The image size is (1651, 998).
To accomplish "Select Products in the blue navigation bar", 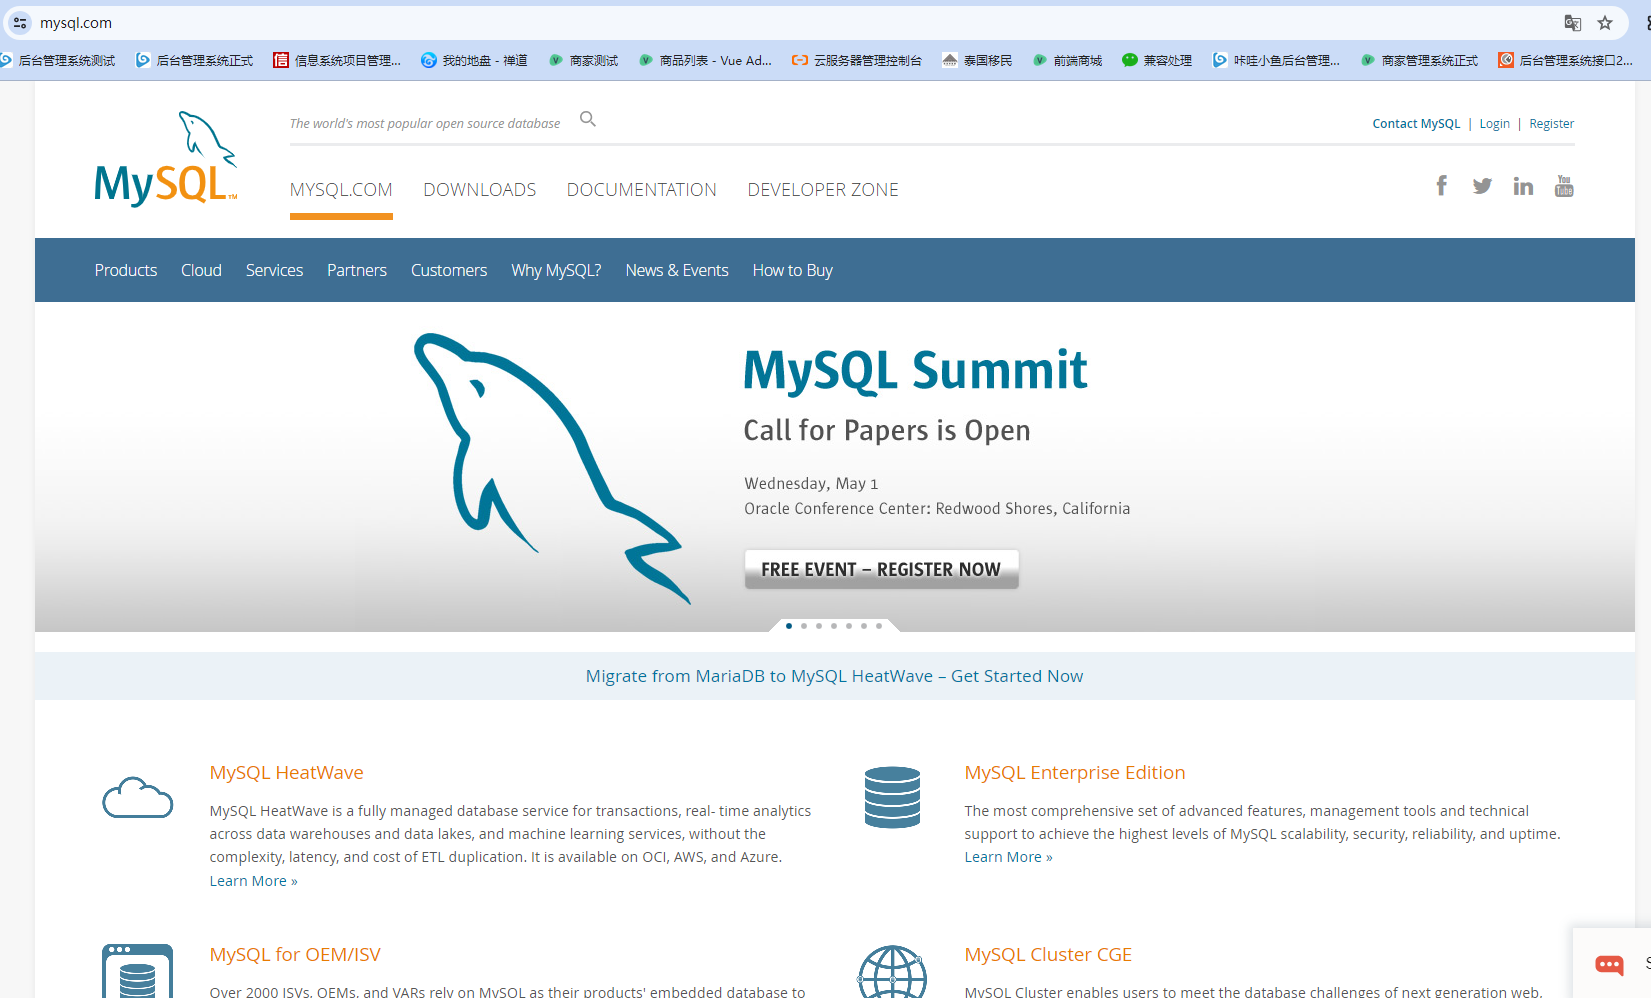I will point(126,269).
